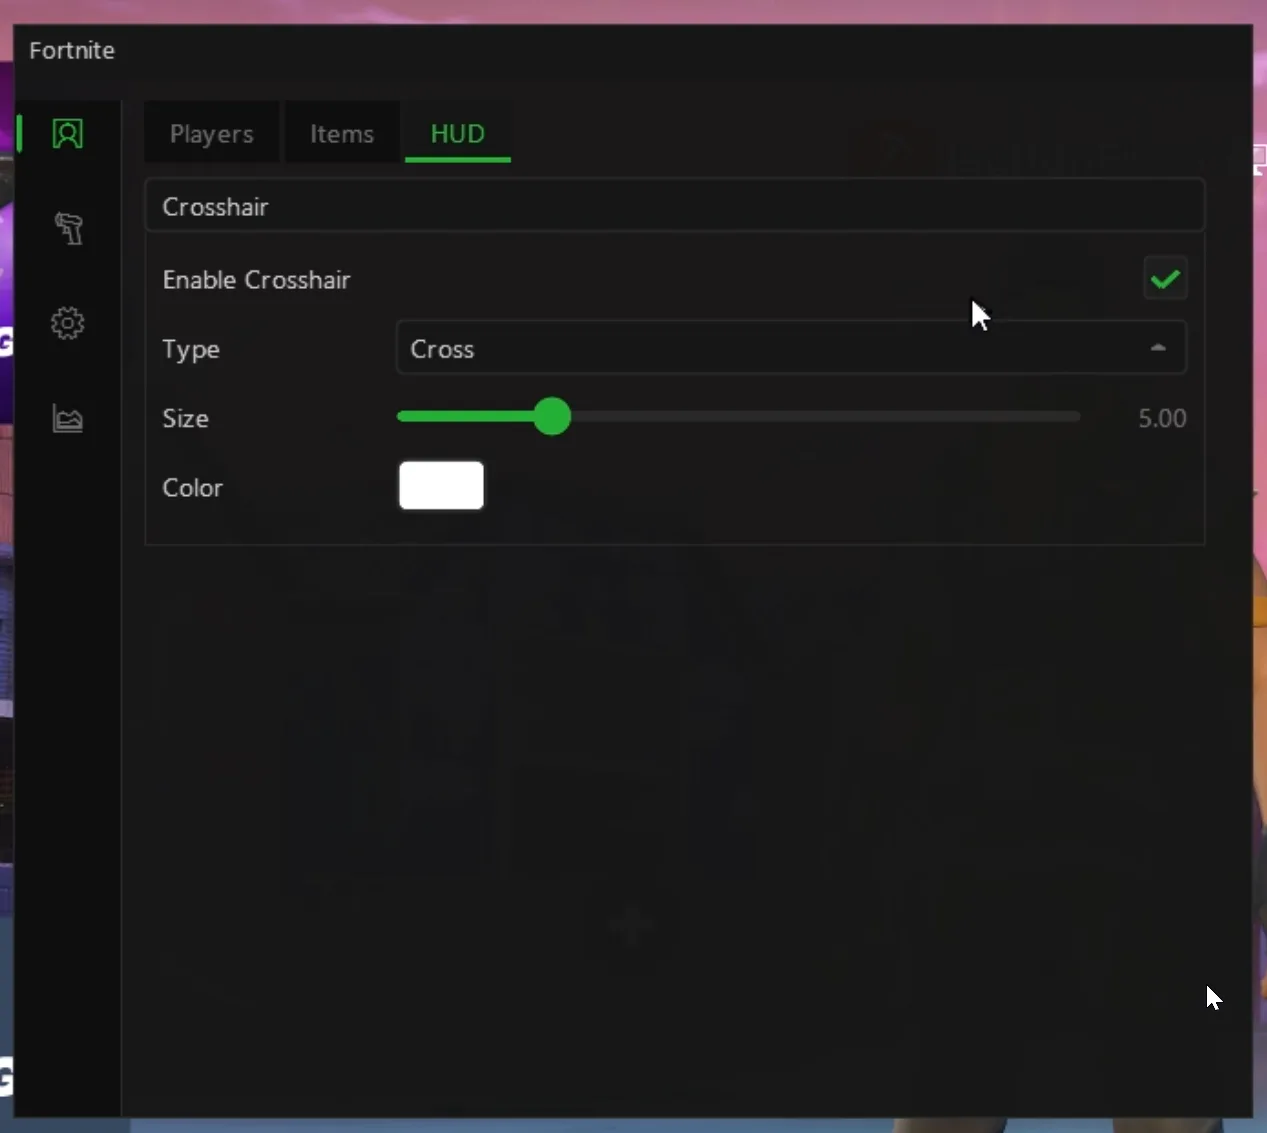
Task: Switch to the Players tab
Action: (211, 133)
